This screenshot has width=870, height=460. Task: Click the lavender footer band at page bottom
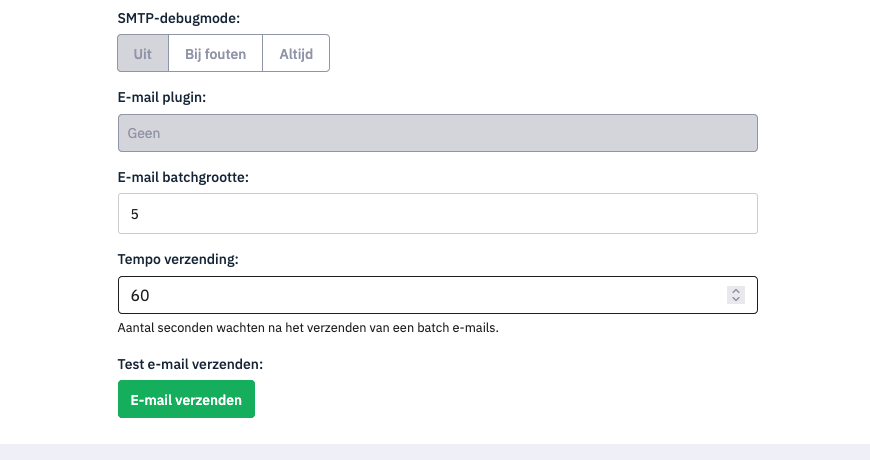point(435,452)
